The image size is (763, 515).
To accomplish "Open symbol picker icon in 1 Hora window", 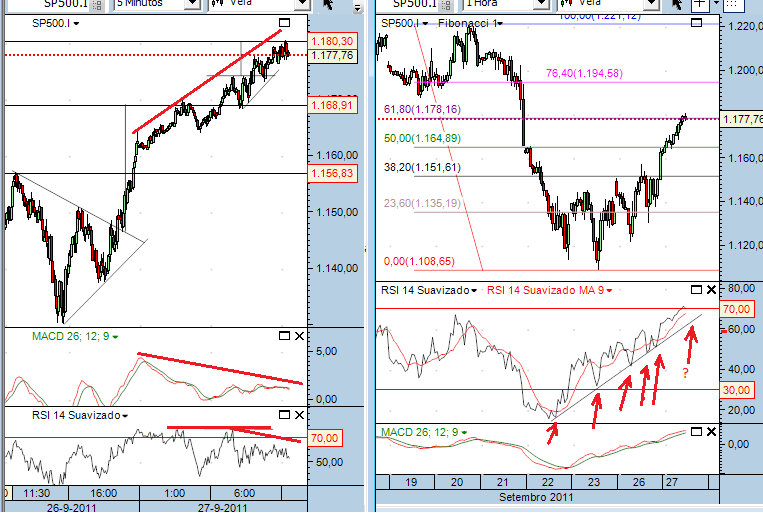I will click(445, 4).
